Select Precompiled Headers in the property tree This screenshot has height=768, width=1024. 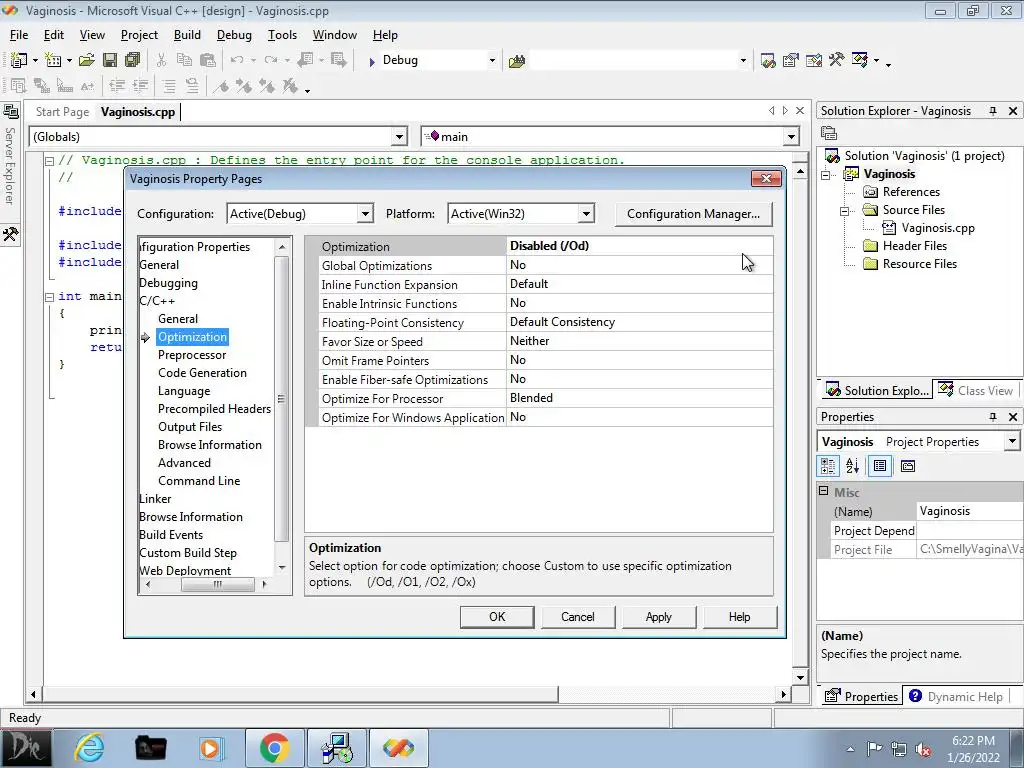214,409
